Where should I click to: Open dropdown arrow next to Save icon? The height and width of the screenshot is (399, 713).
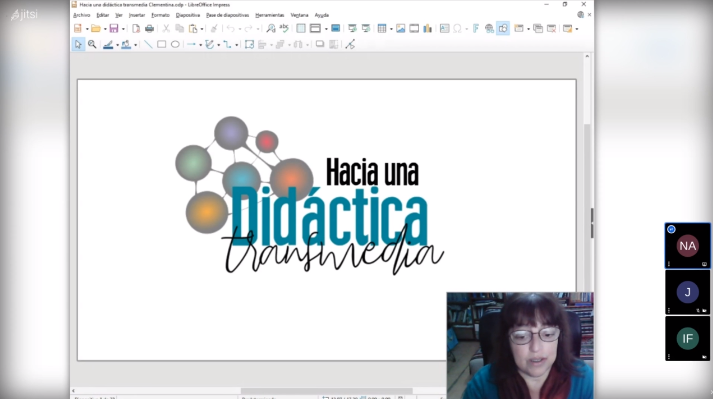(x=123, y=29)
